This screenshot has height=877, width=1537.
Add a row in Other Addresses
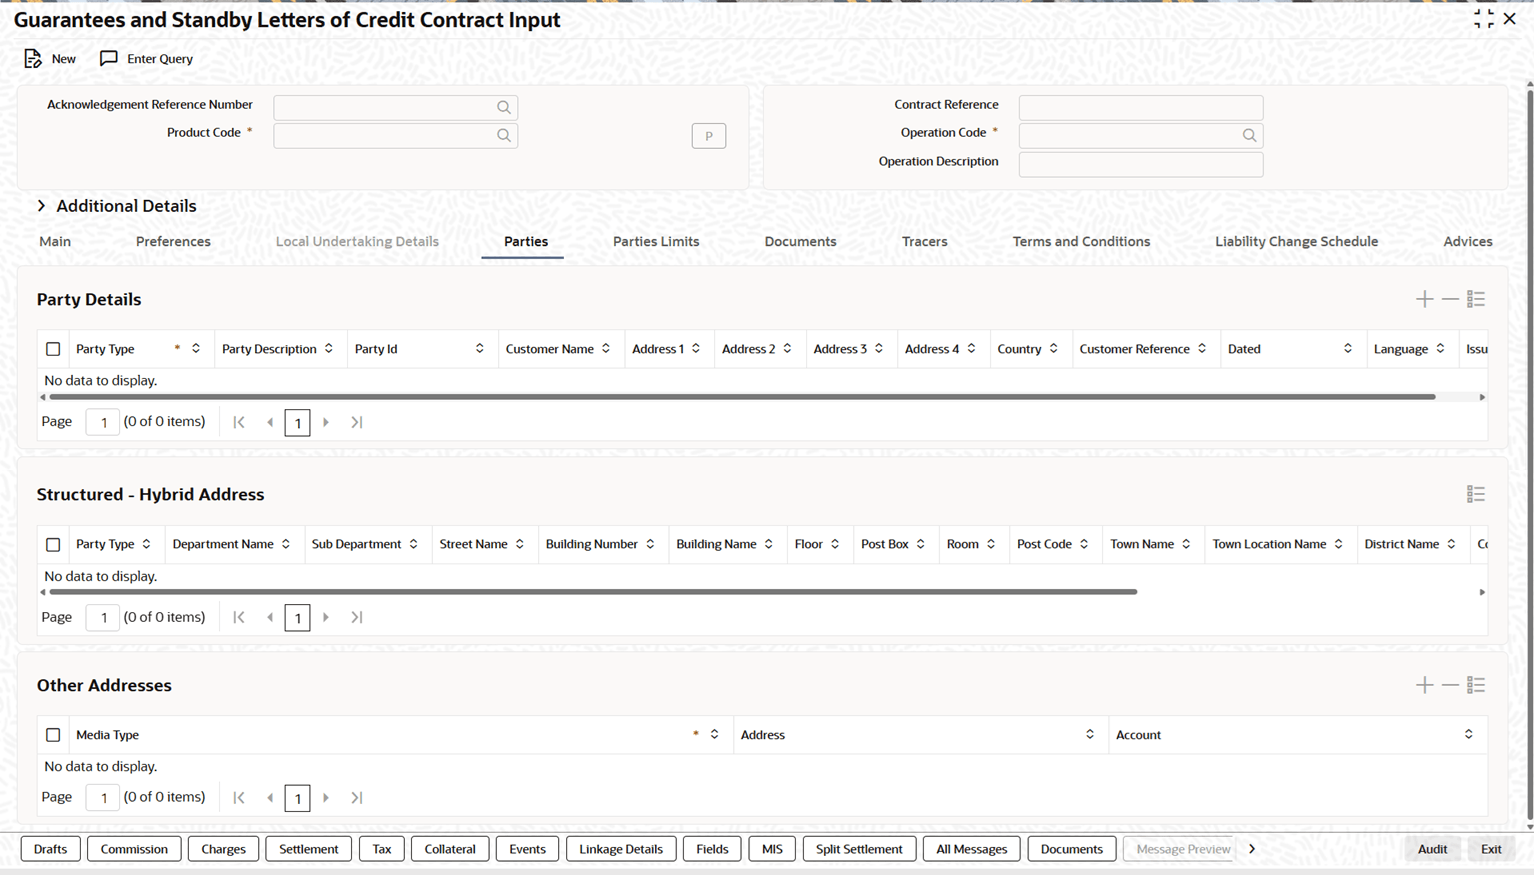pos(1424,685)
